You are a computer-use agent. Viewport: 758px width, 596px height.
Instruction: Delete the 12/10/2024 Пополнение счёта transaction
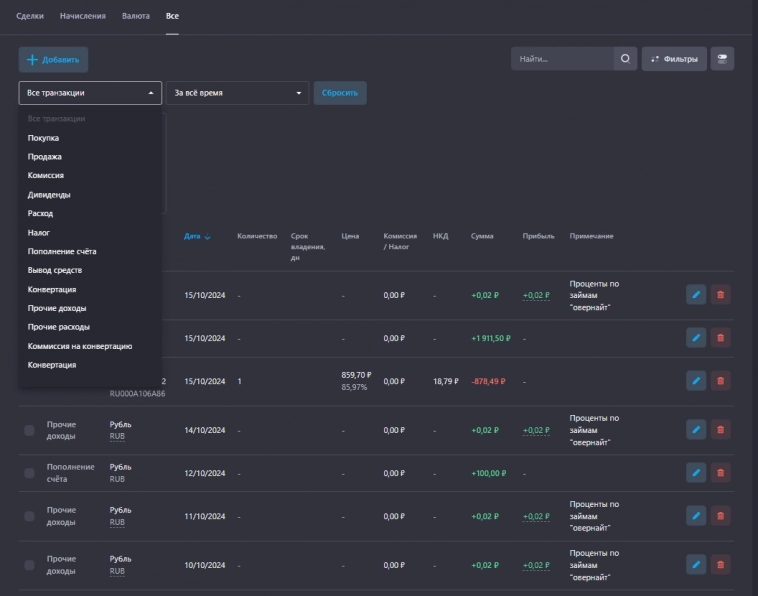(x=720, y=473)
